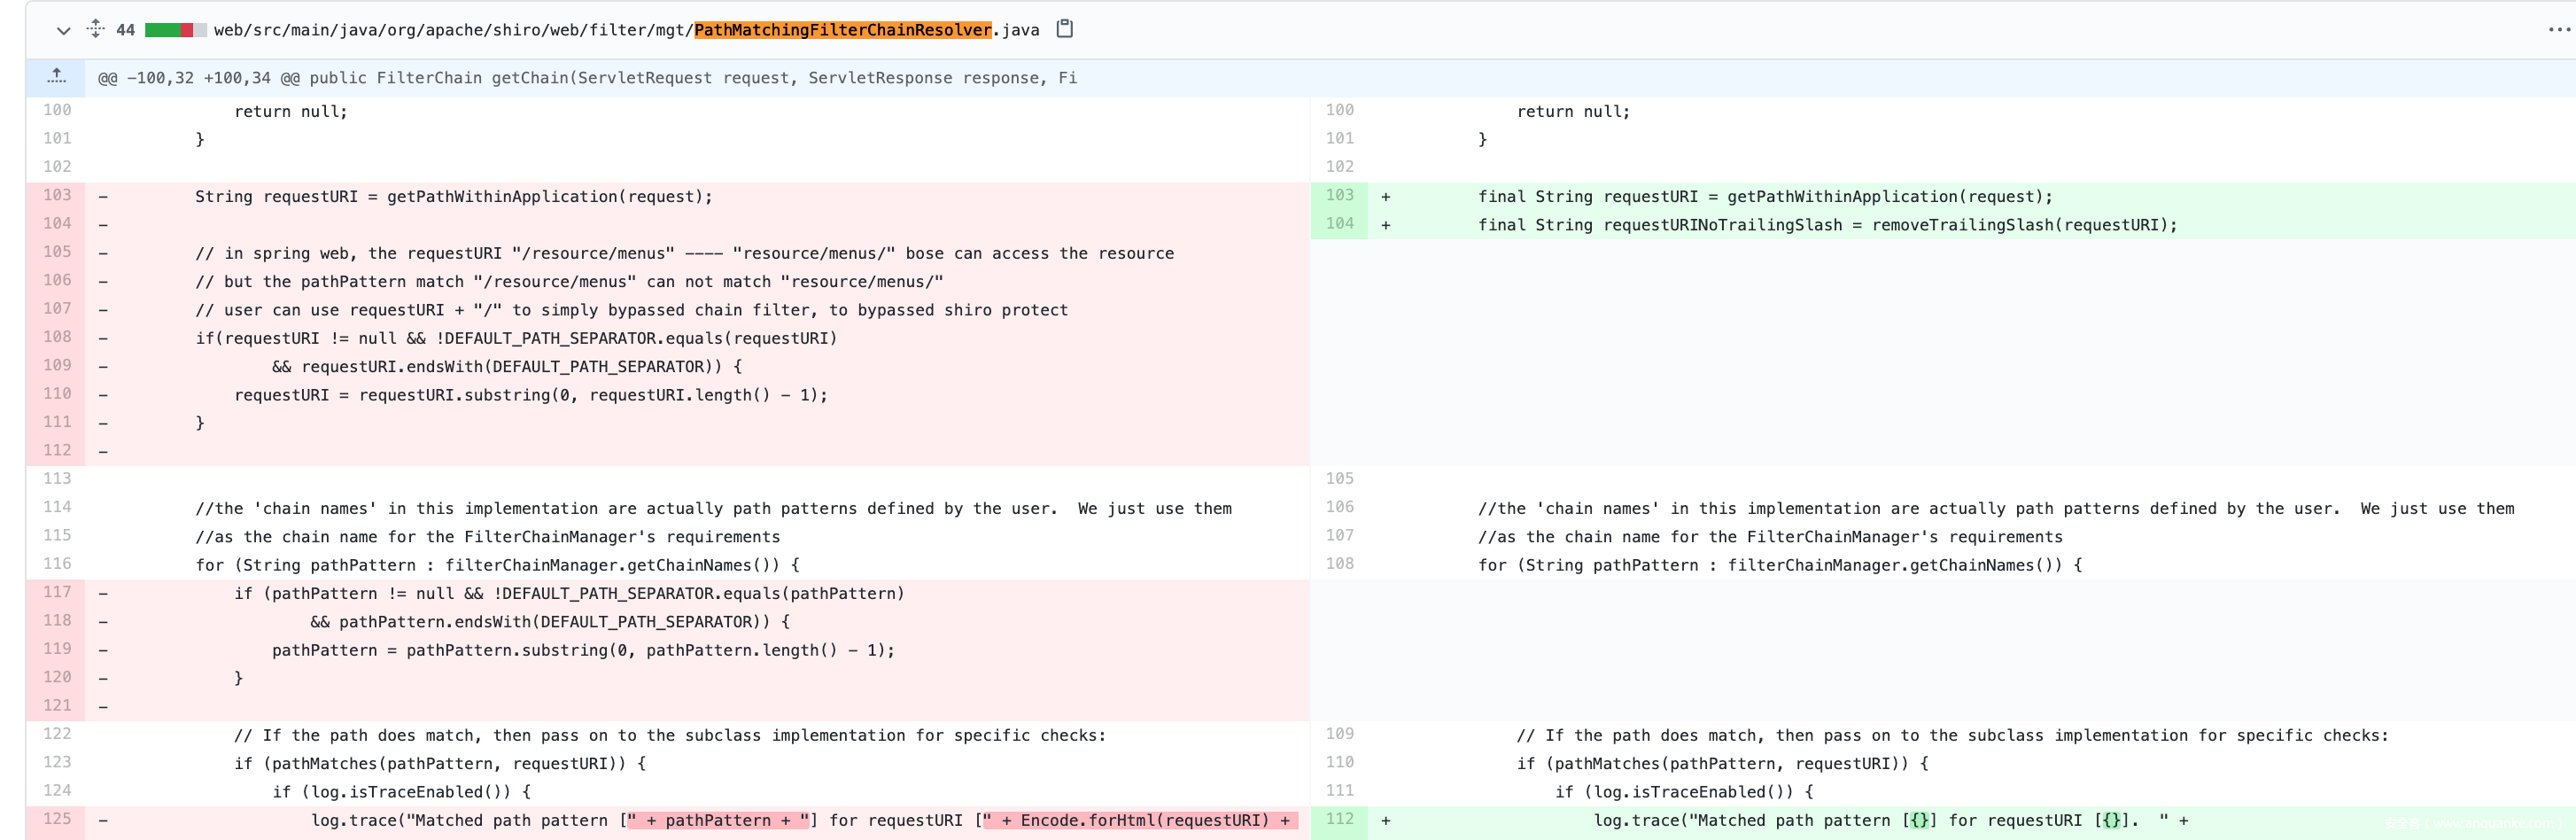Click left line number 125 for log.trace

[57, 819]
